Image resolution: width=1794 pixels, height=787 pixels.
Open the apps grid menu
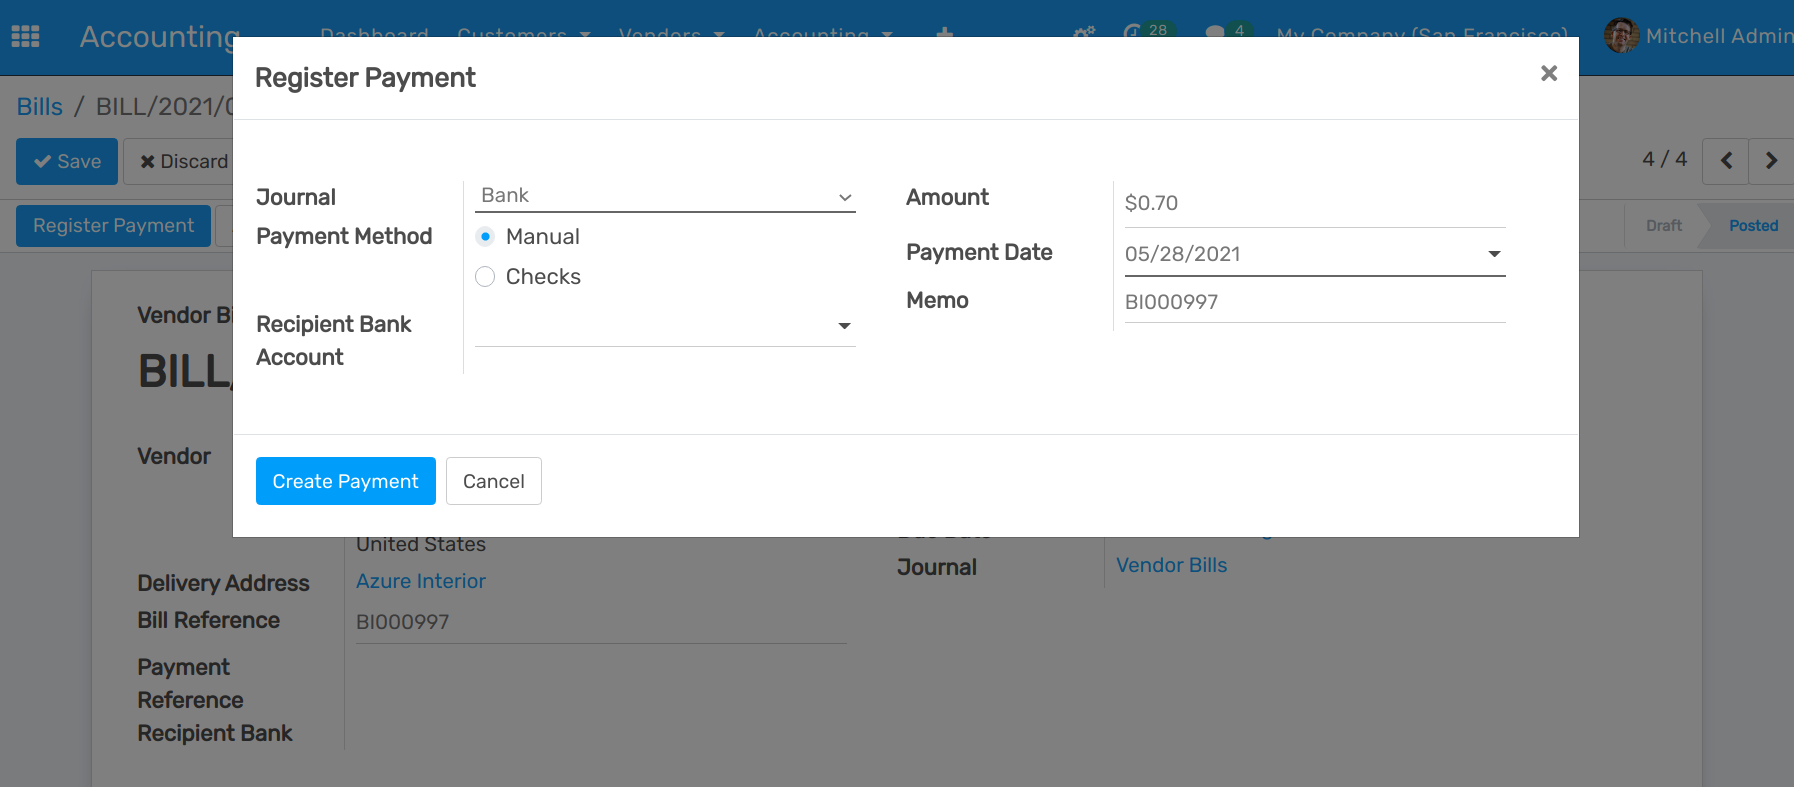click(25, 36)
